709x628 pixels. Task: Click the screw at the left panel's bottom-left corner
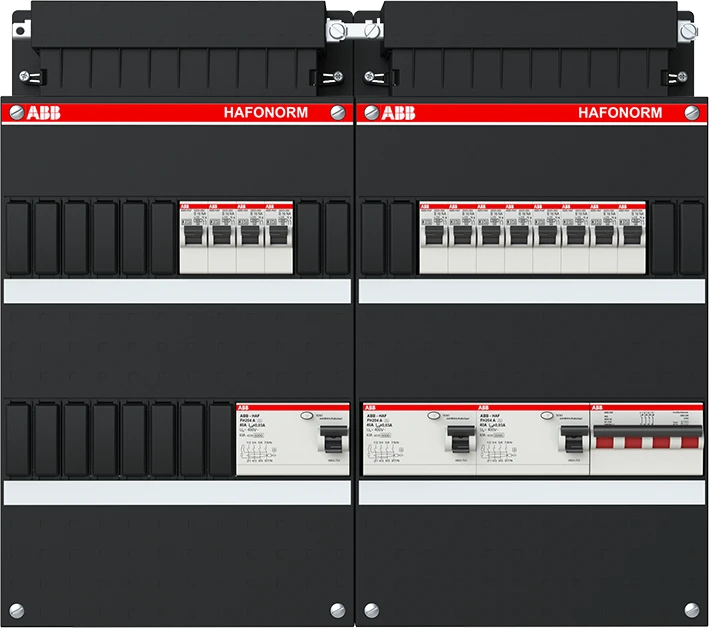tap(16, 606)
